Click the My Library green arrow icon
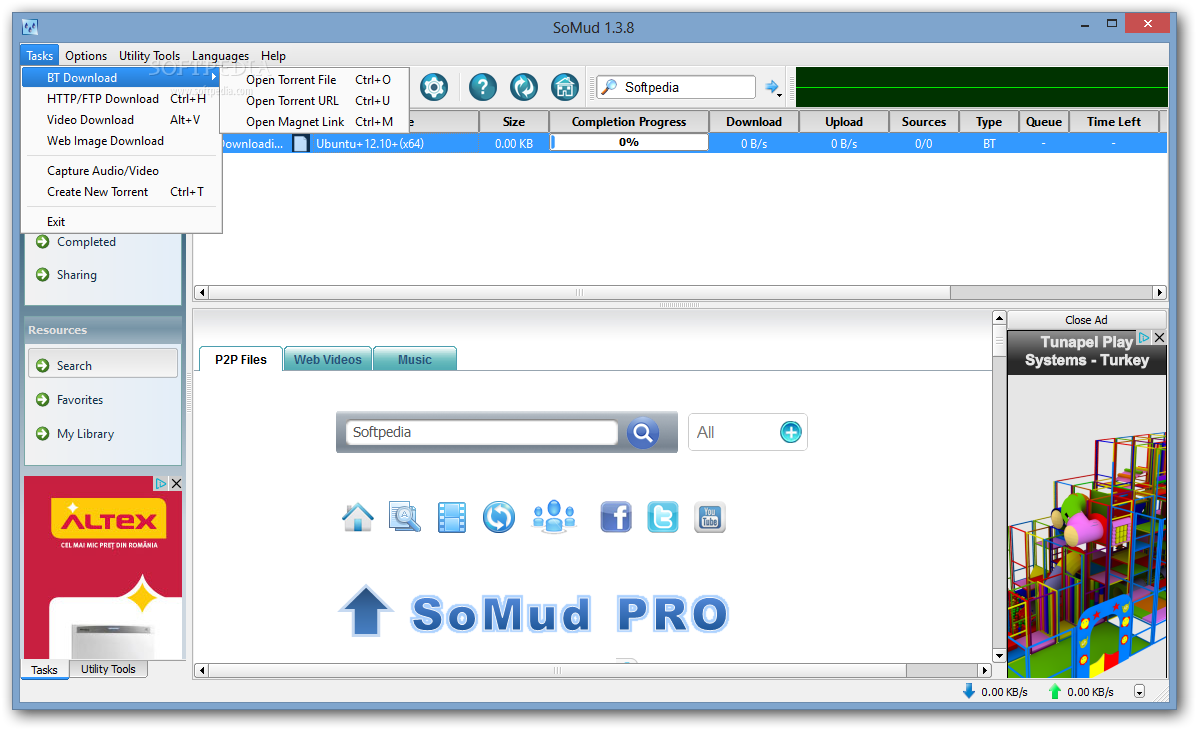1197x730 pixels. pyautogui.click(x=43, y=434)
